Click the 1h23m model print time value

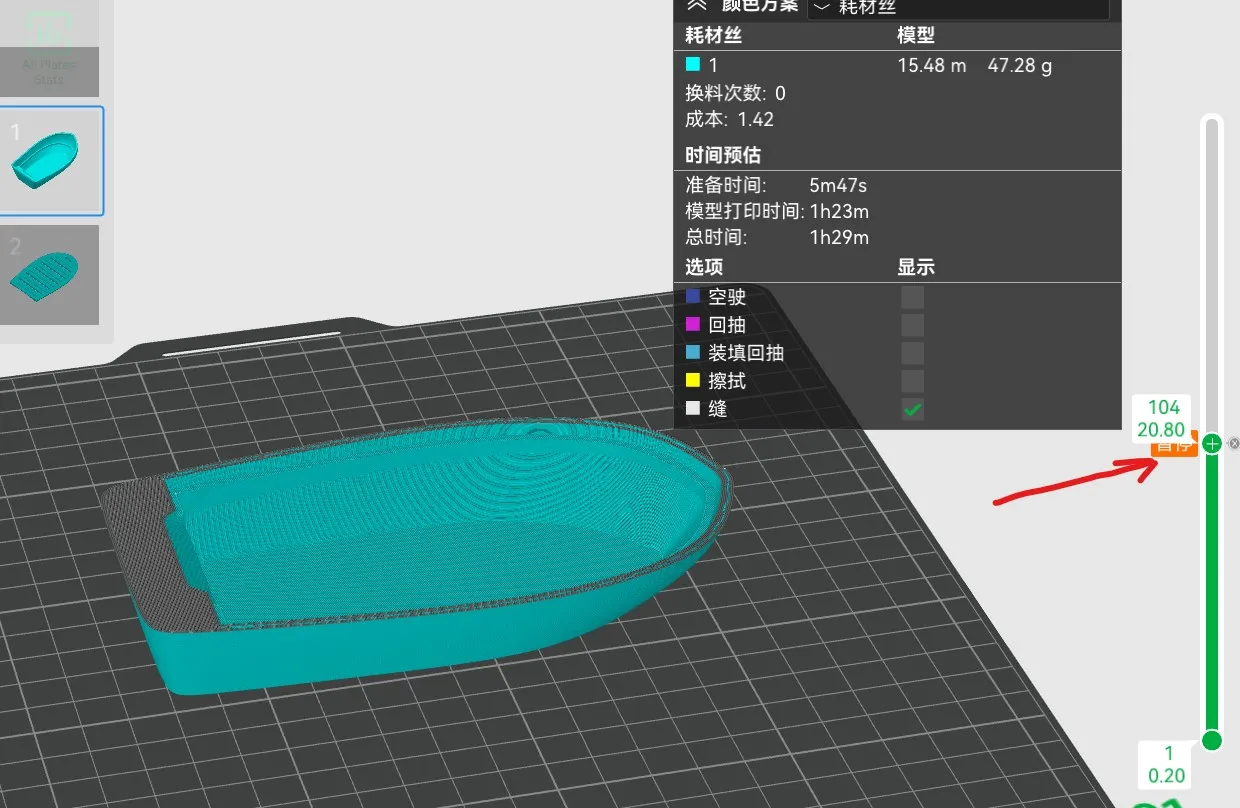click(839, 211)
